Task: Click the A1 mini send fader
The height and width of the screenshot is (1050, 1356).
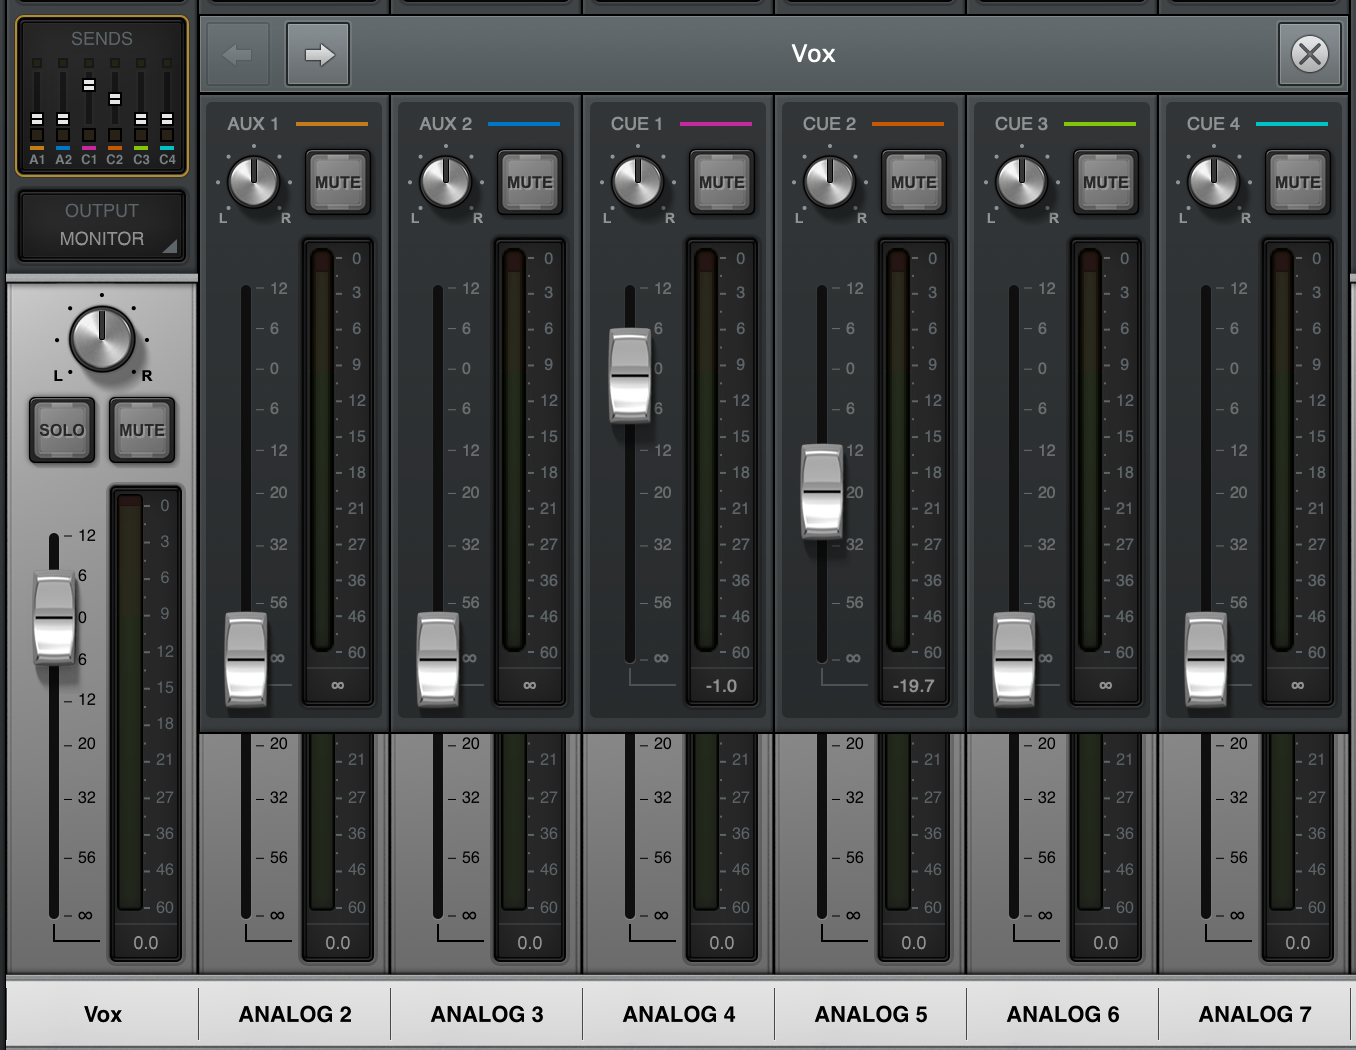Action: [x=37, y=119]
